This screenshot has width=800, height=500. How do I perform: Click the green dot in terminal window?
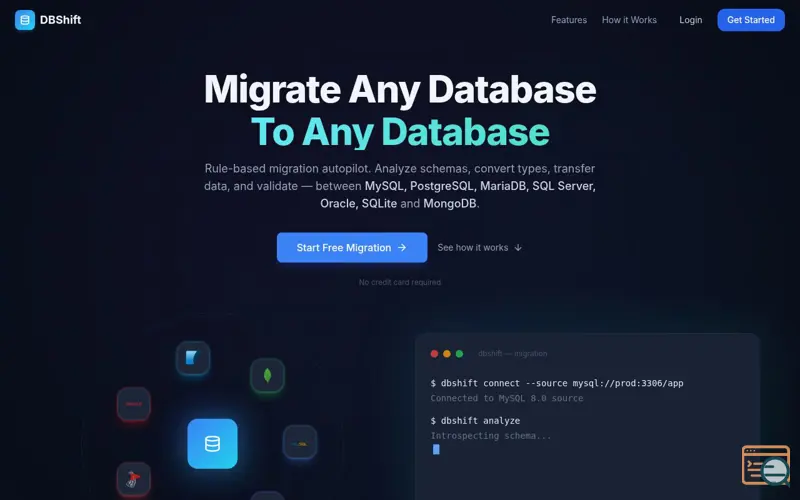[x=459, y=354]
